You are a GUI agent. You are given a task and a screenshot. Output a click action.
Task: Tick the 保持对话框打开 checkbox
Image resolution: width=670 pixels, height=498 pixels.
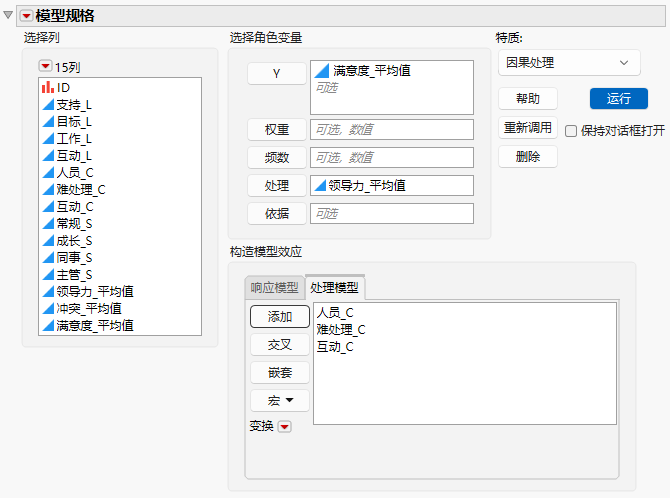pyautogui.click(x=571, y=131)
